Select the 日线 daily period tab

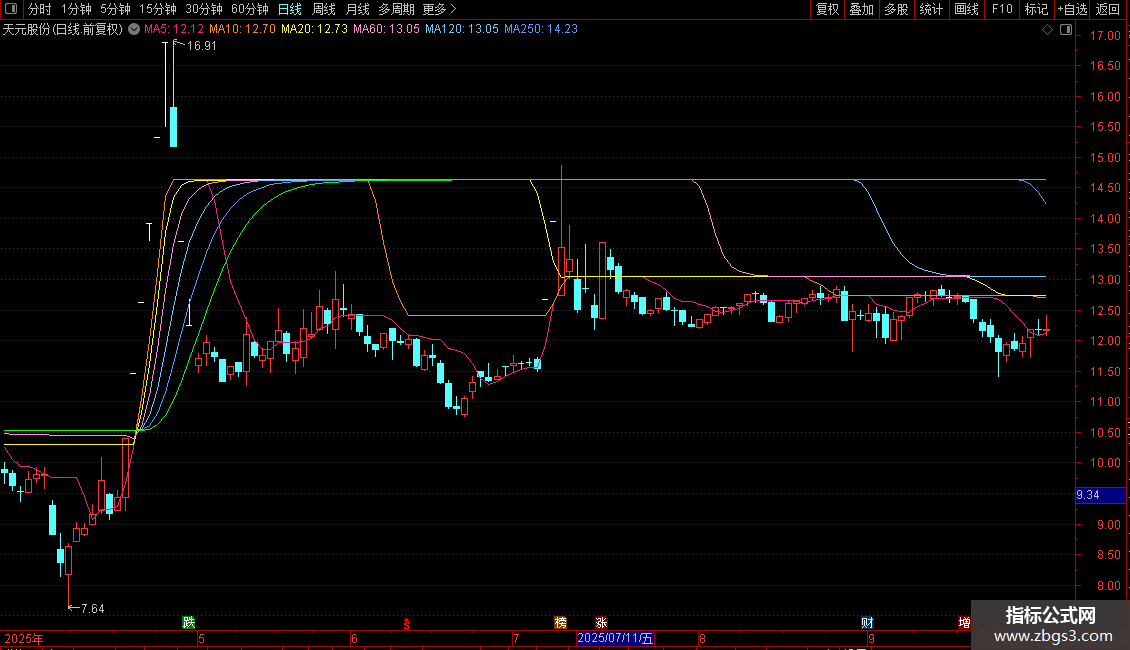click(290, 9)
